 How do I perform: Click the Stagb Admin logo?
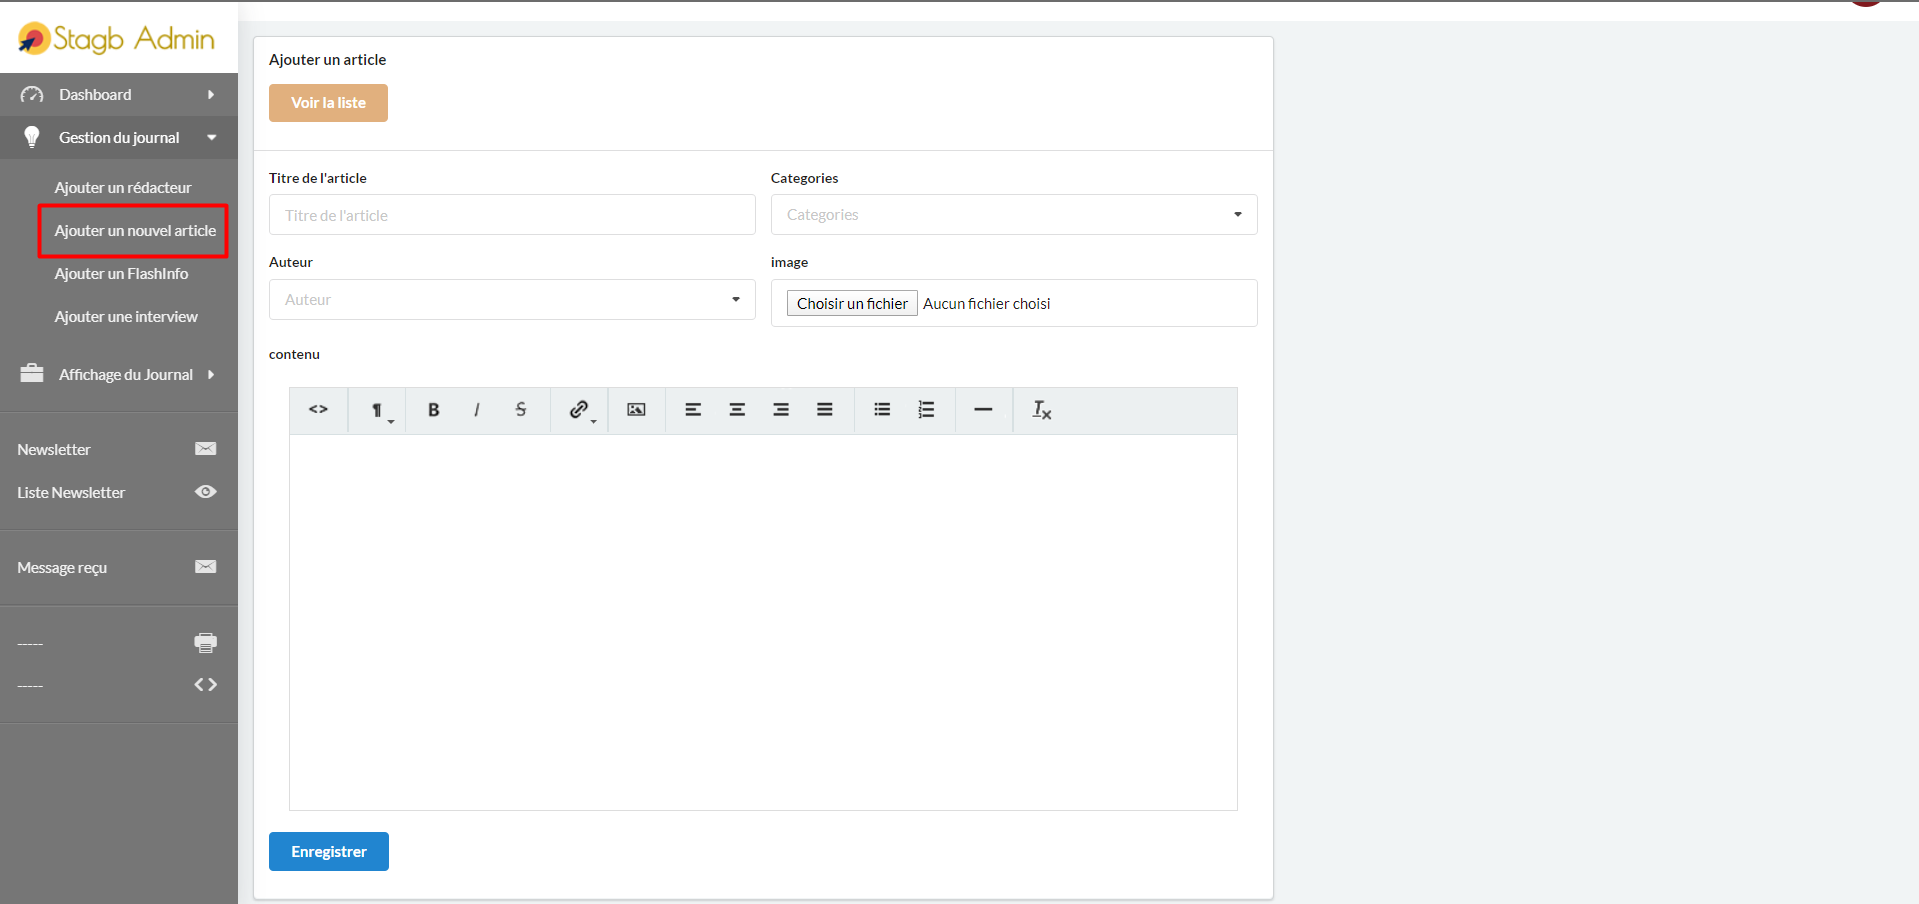coord(117,38)
